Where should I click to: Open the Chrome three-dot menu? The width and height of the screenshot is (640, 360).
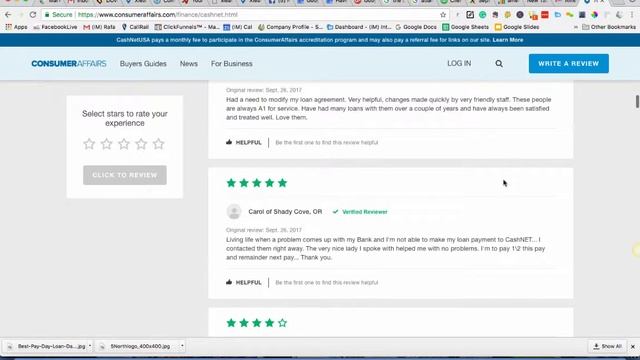point(632,15)
